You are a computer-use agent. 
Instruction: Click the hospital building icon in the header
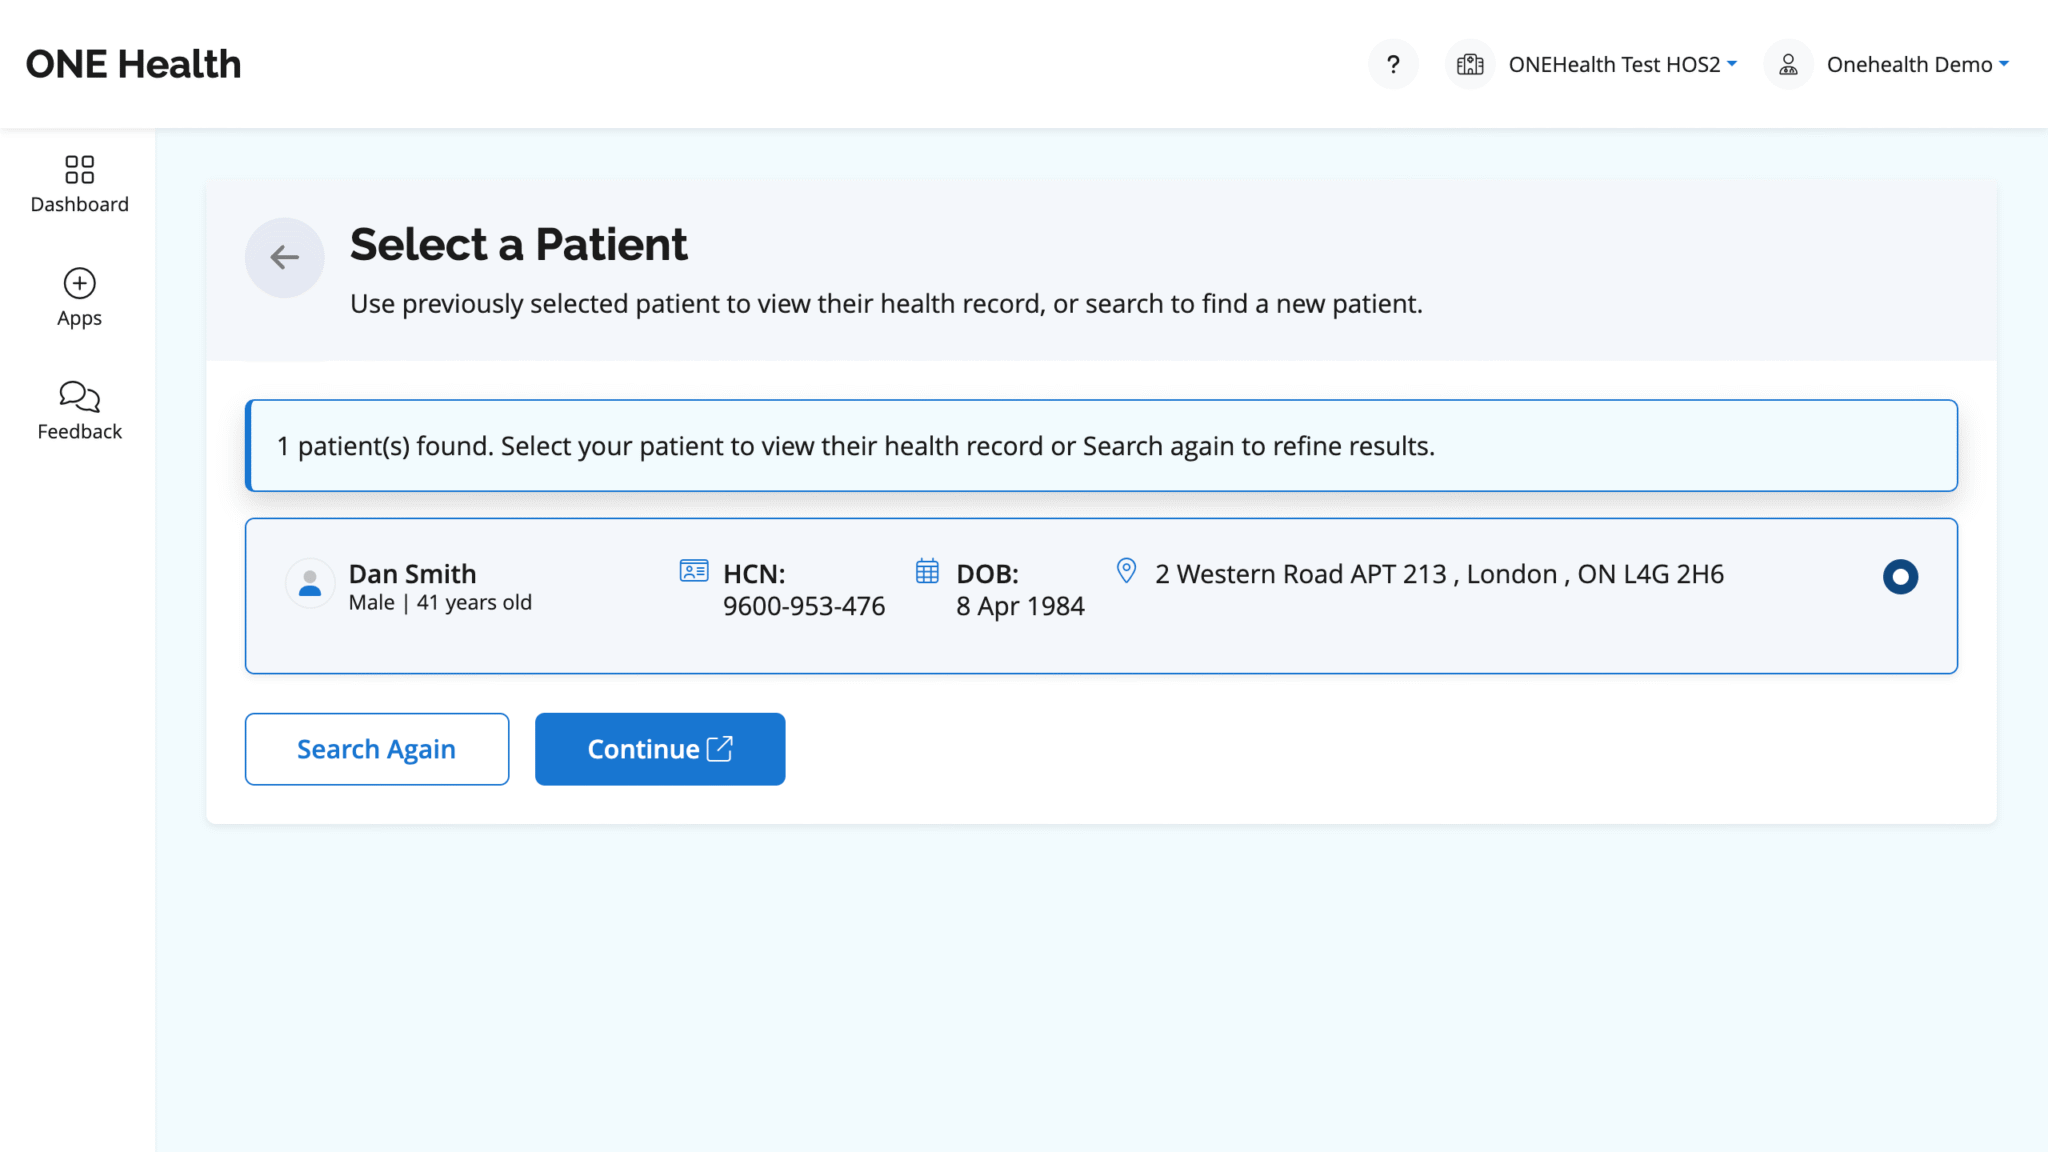[x=1470, y=63]
